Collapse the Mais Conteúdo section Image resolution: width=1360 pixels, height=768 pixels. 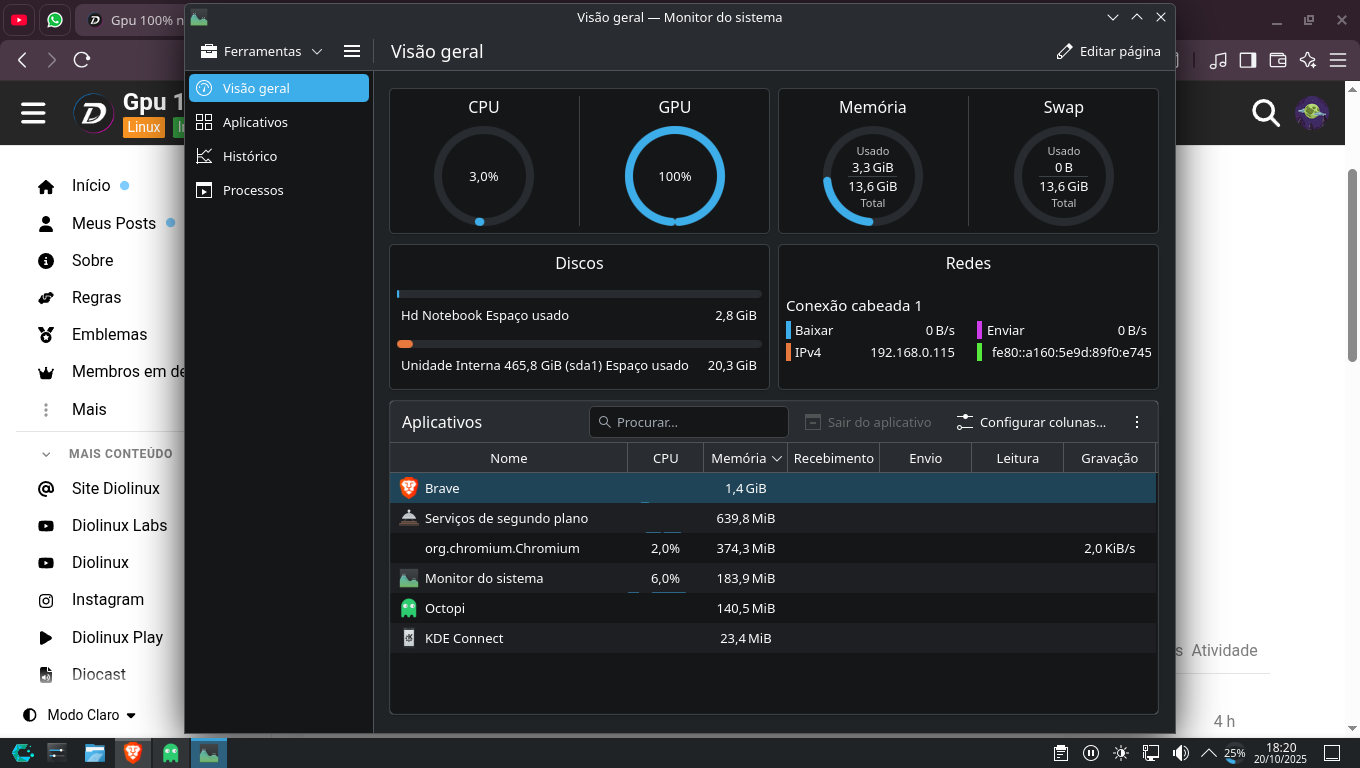[46, 454]
